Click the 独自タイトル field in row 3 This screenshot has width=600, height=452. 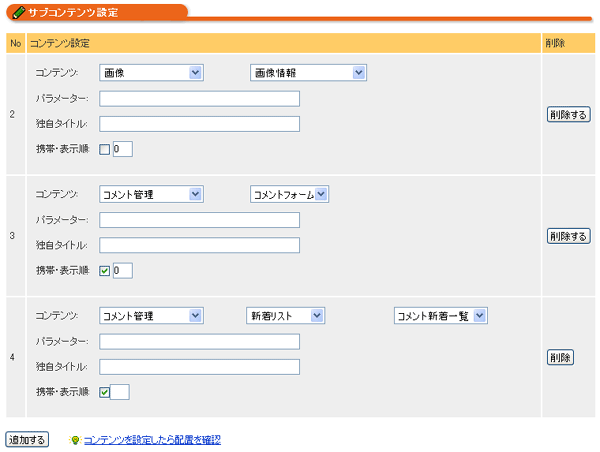click(x=199, y=245)
